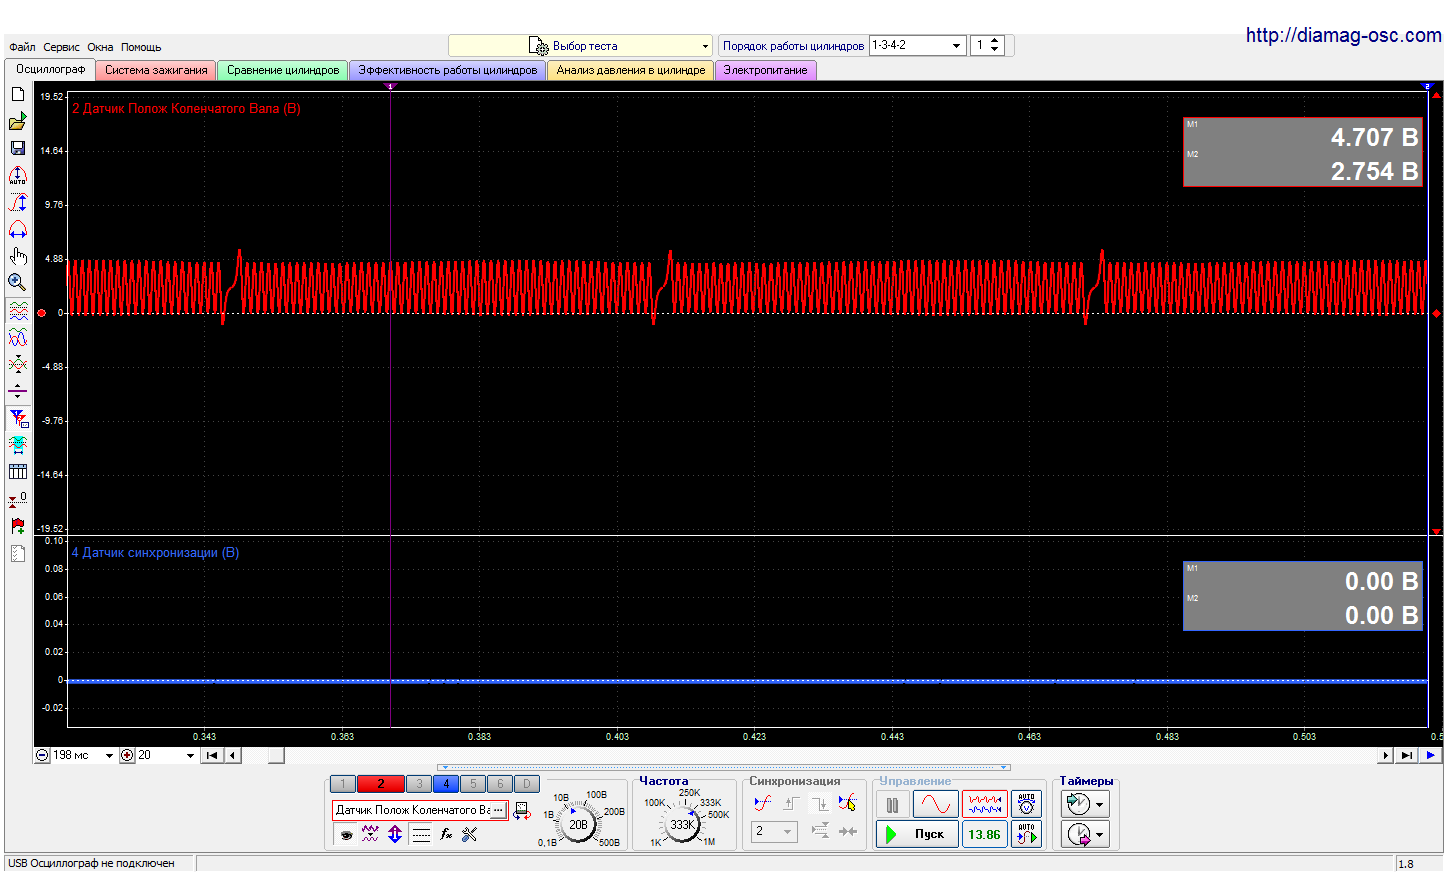Click the Пуск start button
This screenshot has height=876, width=1456.
click(x=918, y=834)
